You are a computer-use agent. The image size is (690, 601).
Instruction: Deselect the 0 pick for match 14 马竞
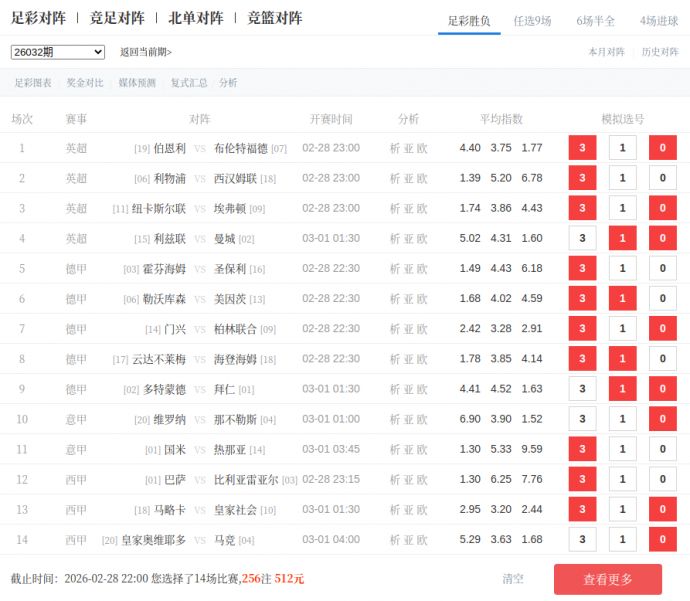point(662,540)
